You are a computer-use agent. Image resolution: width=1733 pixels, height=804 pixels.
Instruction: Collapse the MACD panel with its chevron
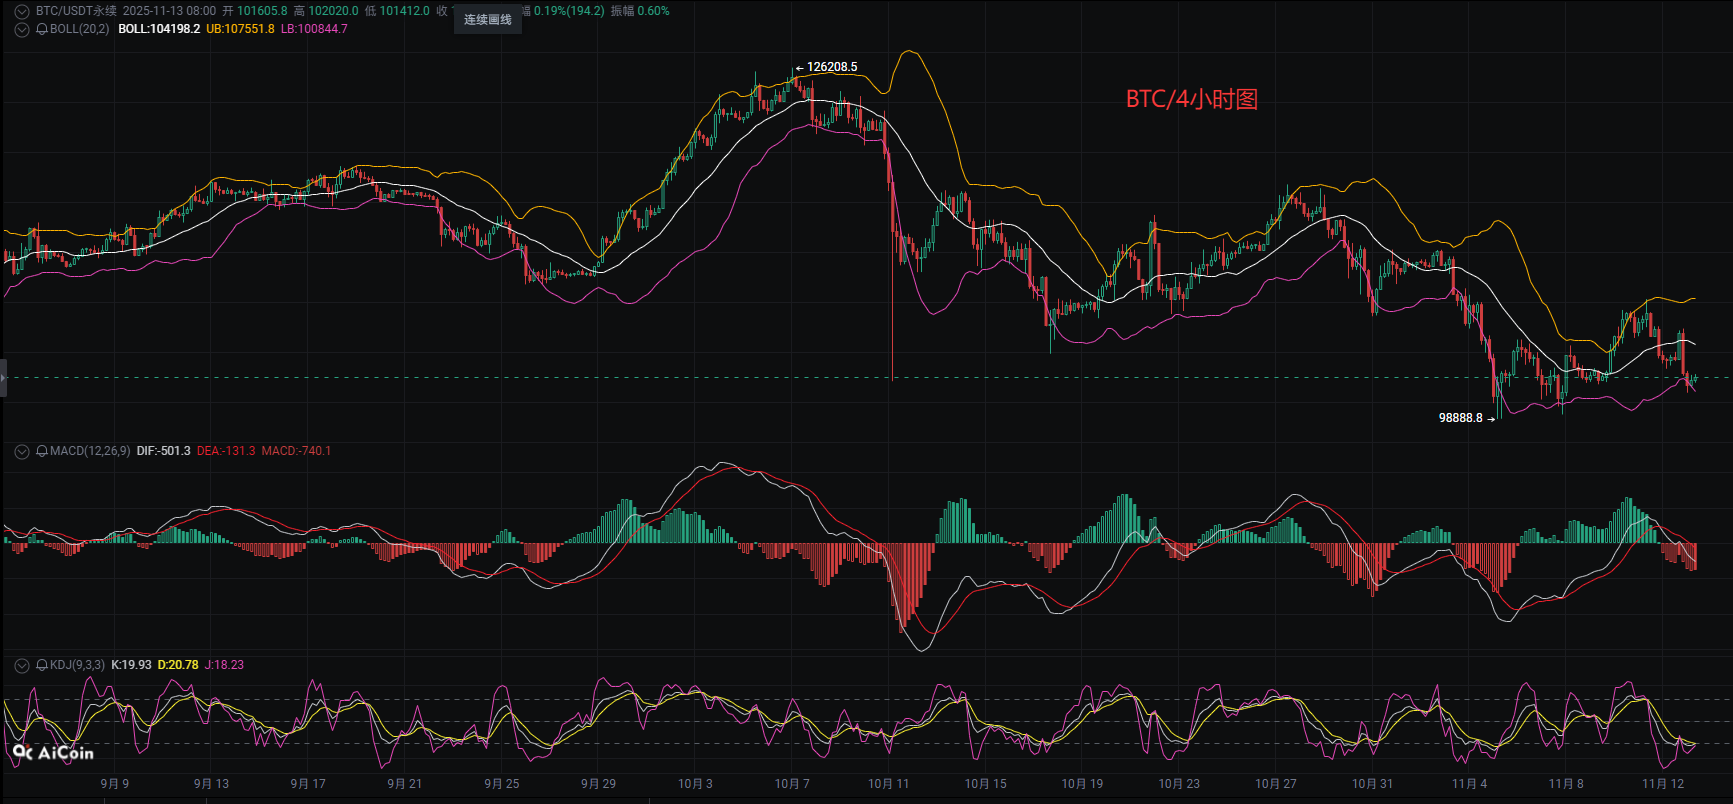pos(21,451)
